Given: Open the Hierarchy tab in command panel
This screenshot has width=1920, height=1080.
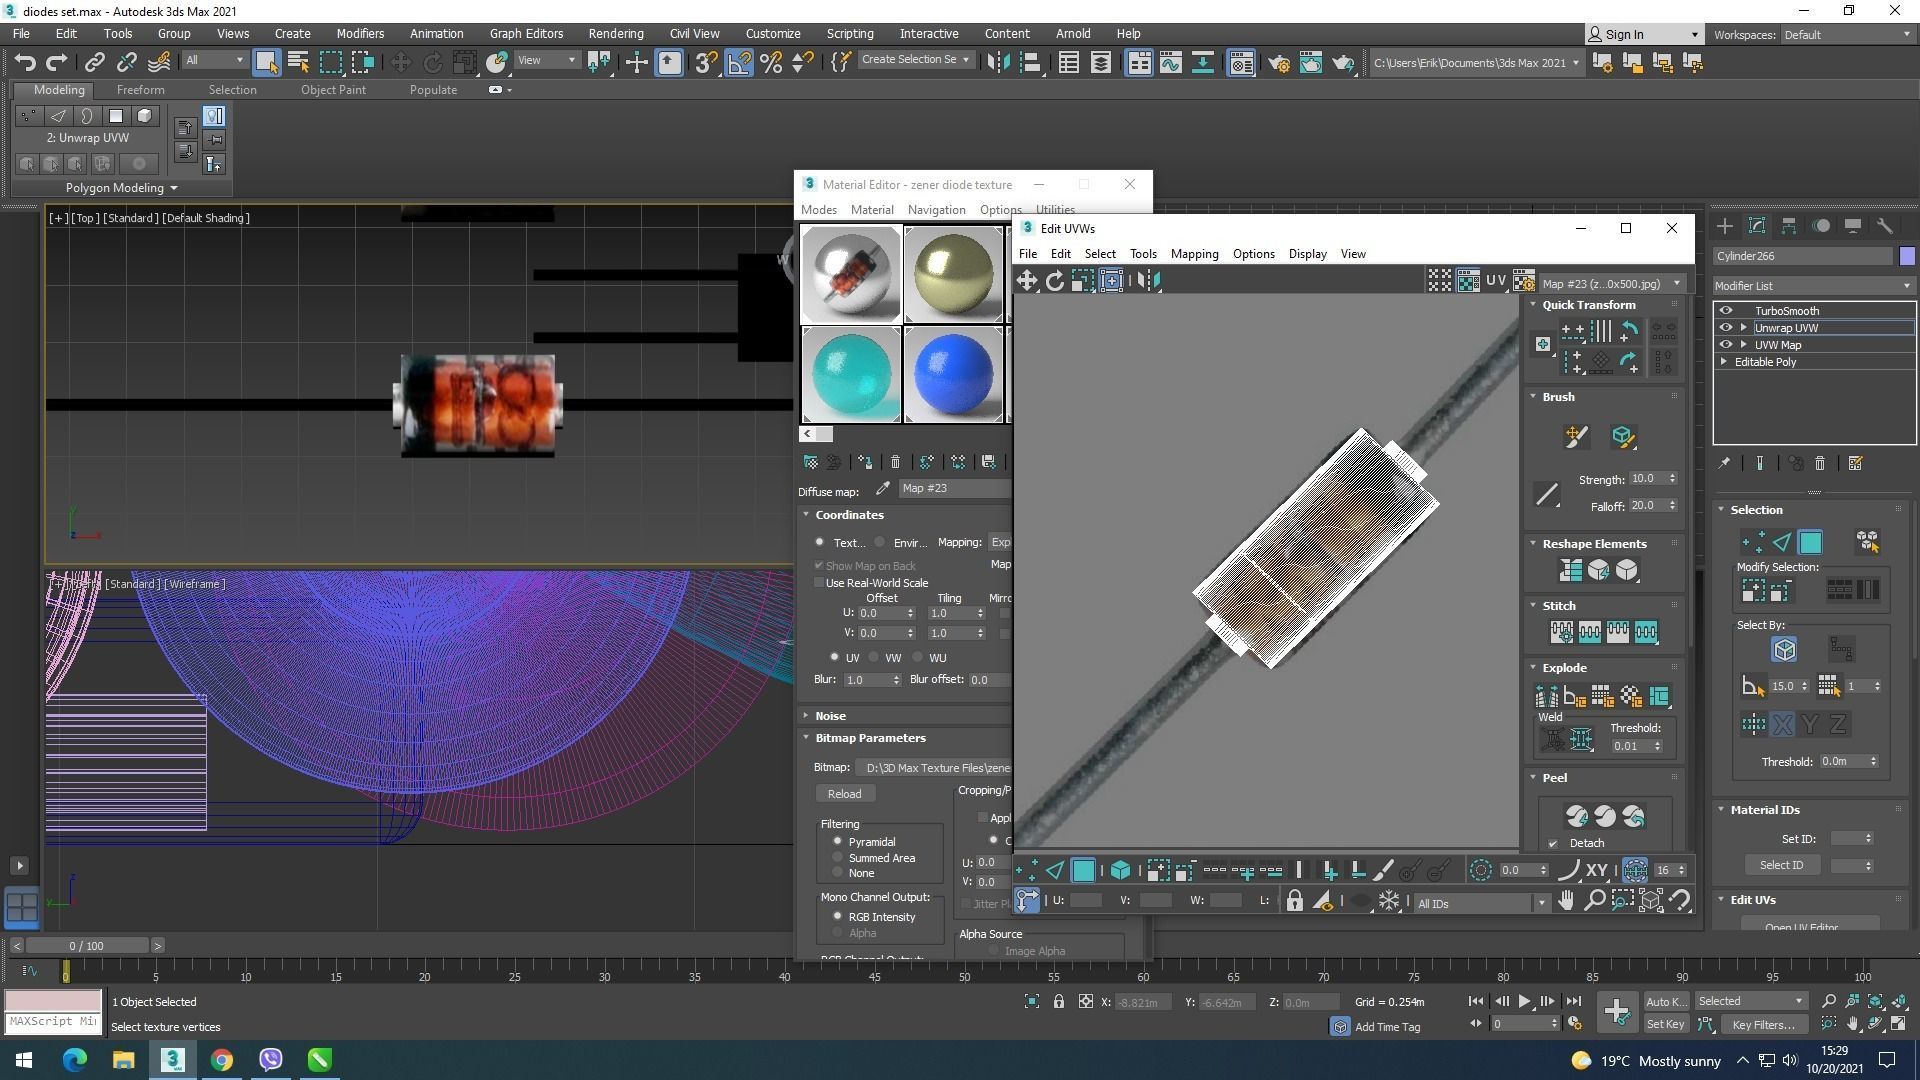Looking at the screenshot, I should [x=1789, y=226].
